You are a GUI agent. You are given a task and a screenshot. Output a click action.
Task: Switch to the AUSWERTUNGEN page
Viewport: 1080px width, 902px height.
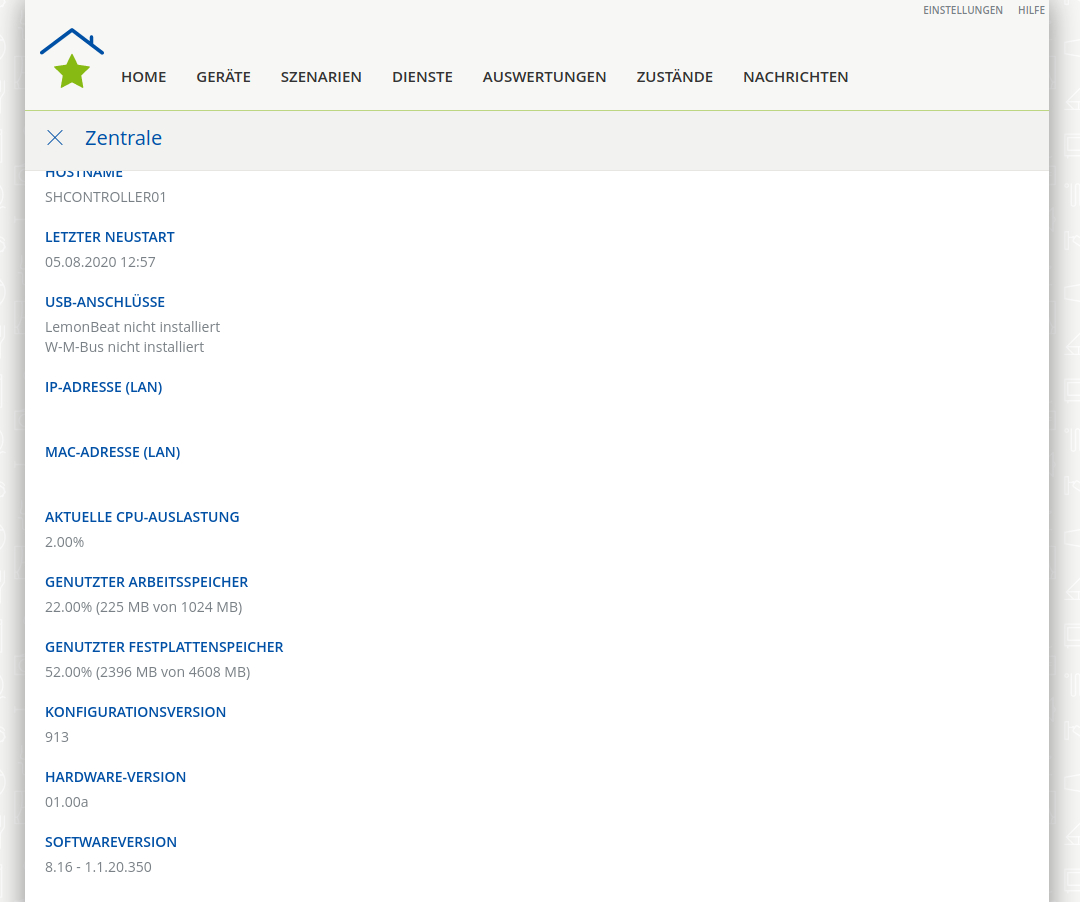pos(544,77)
